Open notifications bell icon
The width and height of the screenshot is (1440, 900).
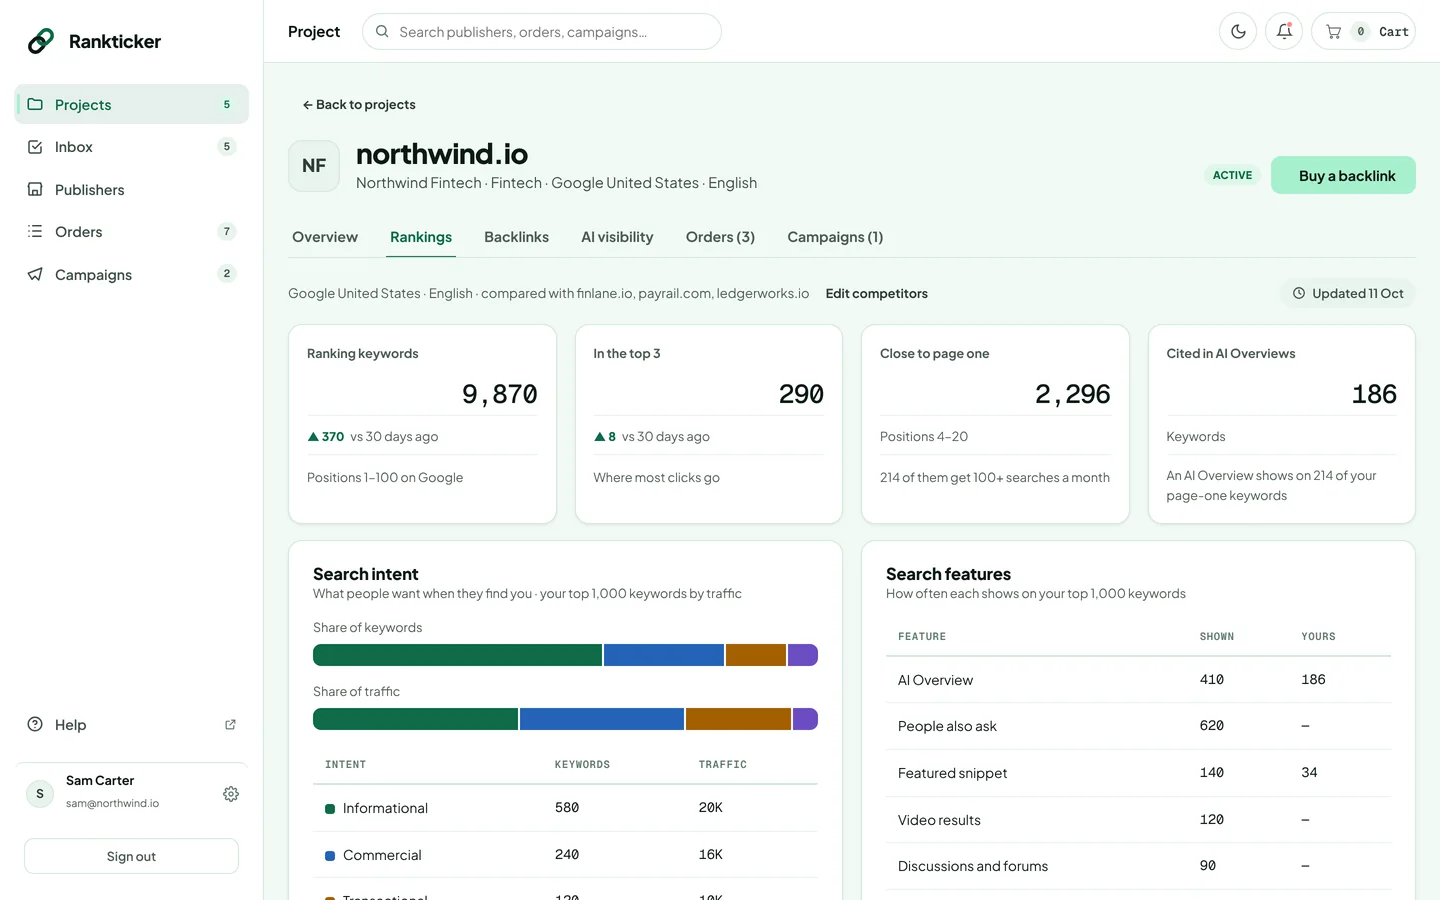click(x=1284, y=31)
